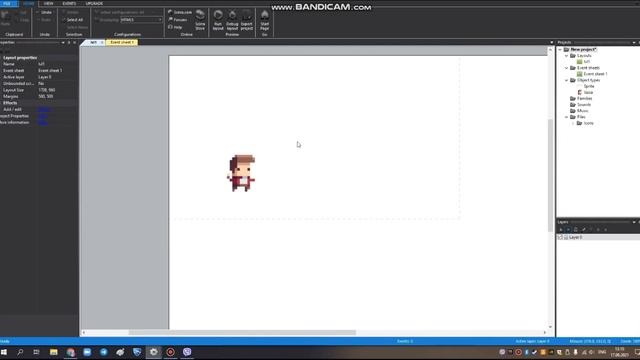Click the Run layout button
The image size is (640, 360).
click(218, 20)
